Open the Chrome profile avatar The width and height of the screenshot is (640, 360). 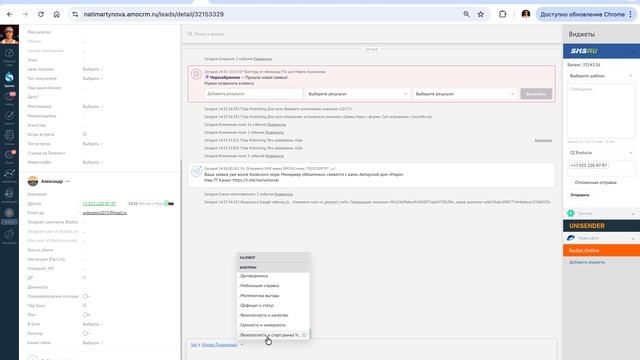(526, 14)
